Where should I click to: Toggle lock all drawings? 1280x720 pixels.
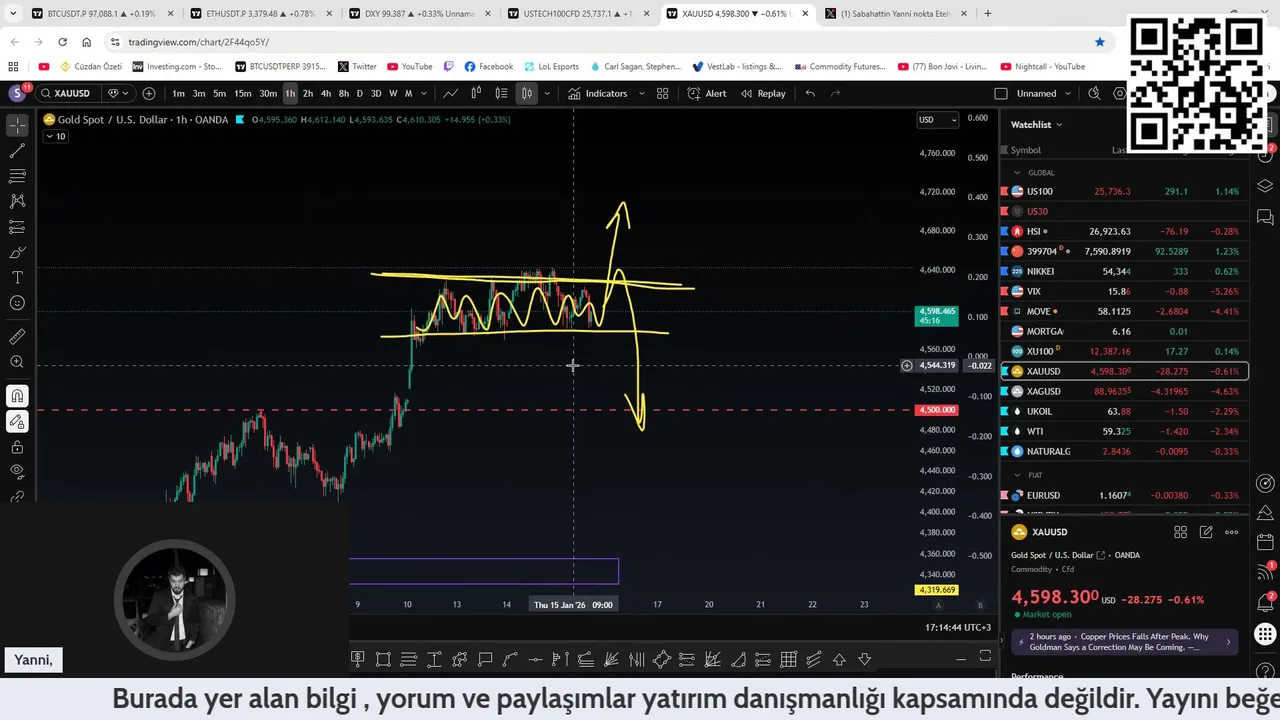(17, 447)
